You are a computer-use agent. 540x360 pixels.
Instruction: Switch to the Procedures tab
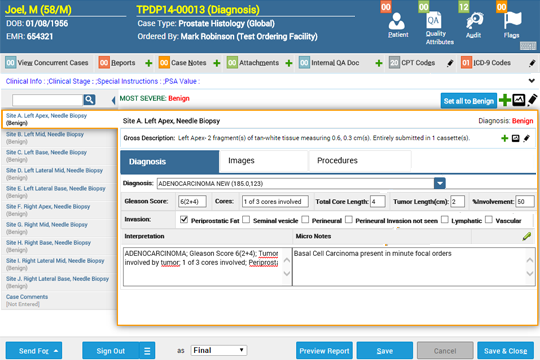click(x=360, y=161)
